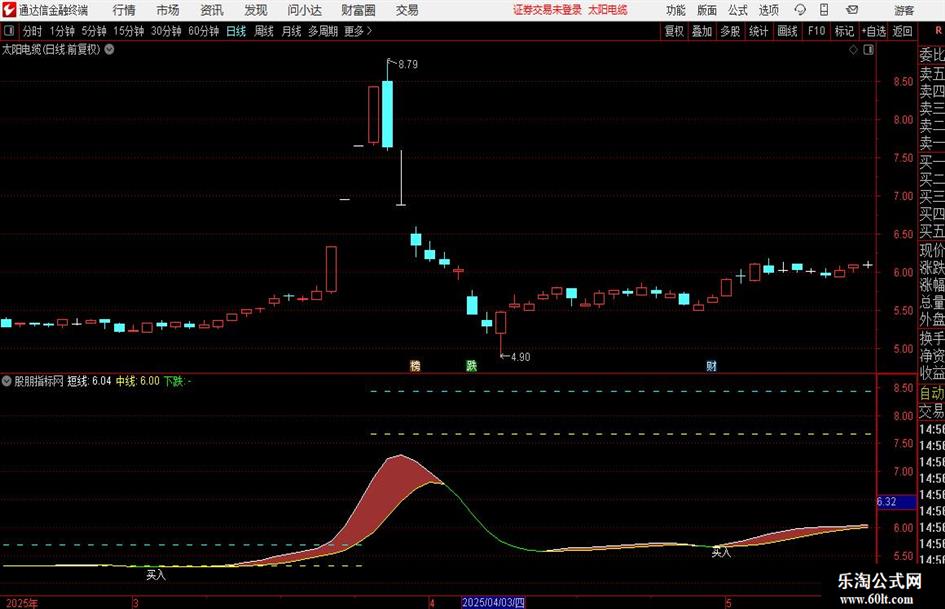Click the 4.90 low price label

(x=521, y=357)
